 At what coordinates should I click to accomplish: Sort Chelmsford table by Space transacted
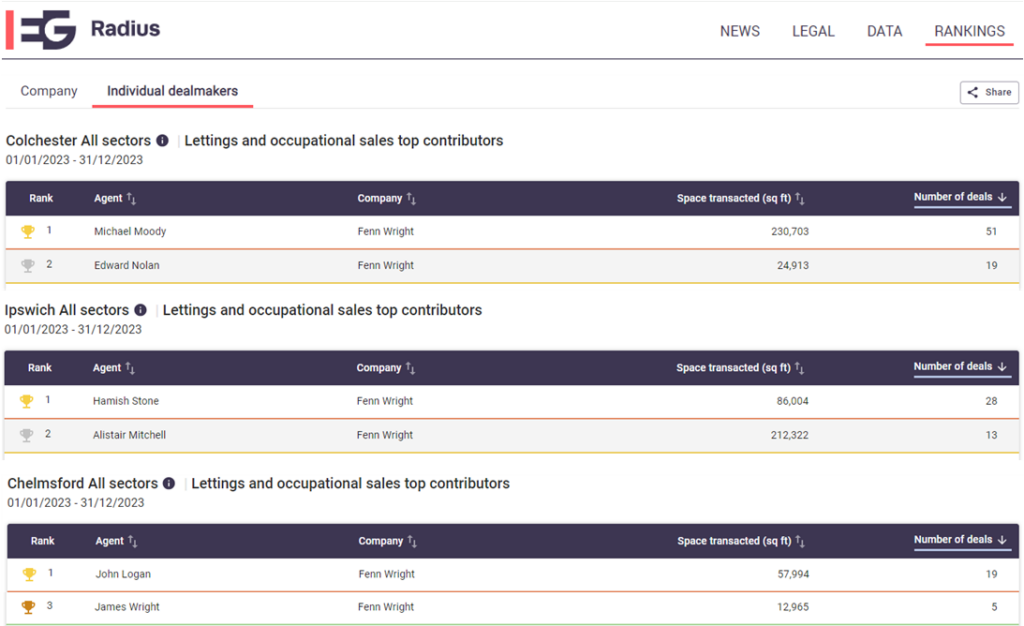(x=741, y=541)
